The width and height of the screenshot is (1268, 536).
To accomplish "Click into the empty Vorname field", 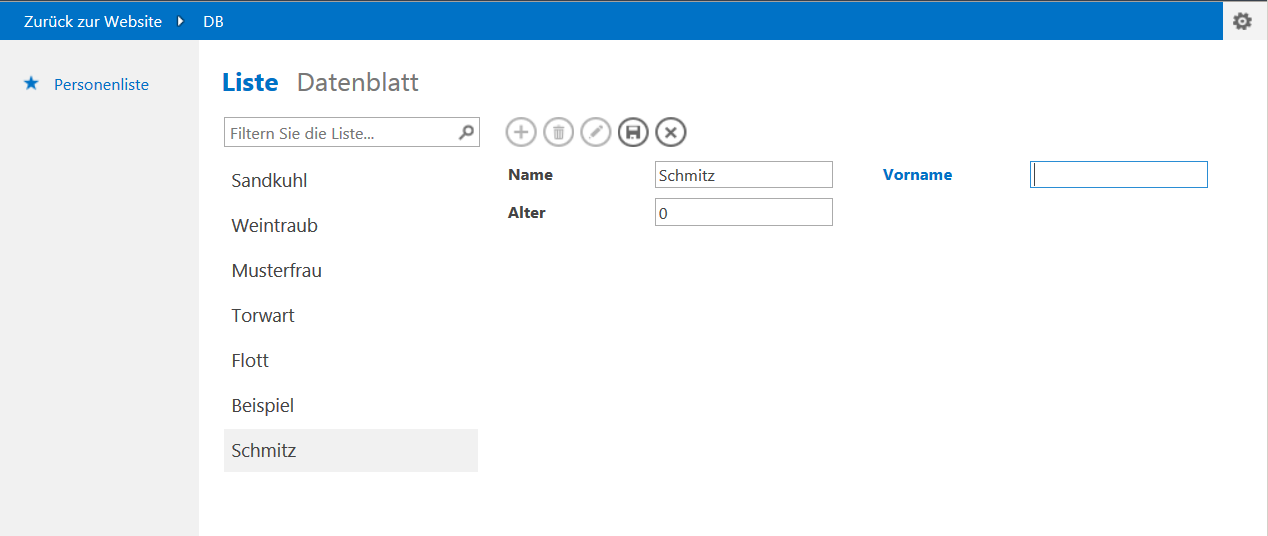I will pyautogui.click(x=1118, y=175).
